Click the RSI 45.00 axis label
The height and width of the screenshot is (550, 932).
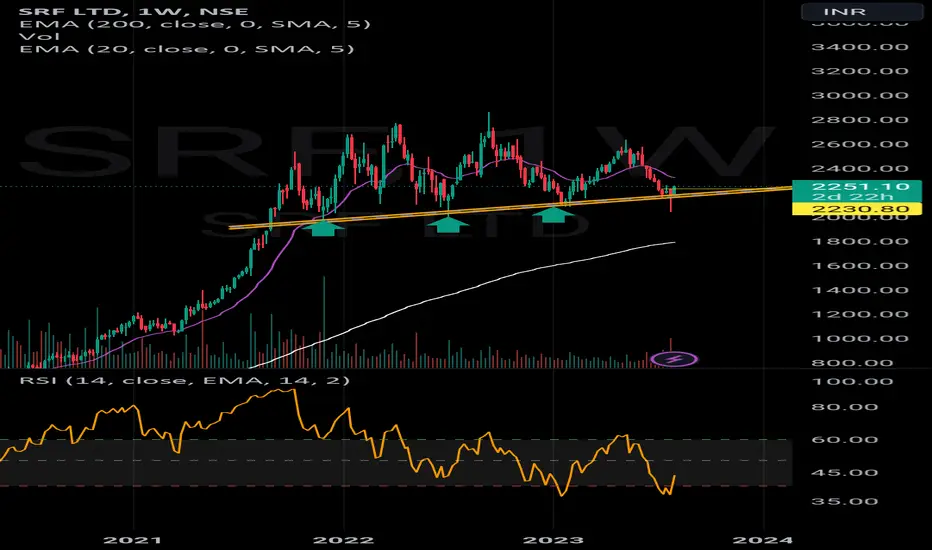(x=845, y=473)
